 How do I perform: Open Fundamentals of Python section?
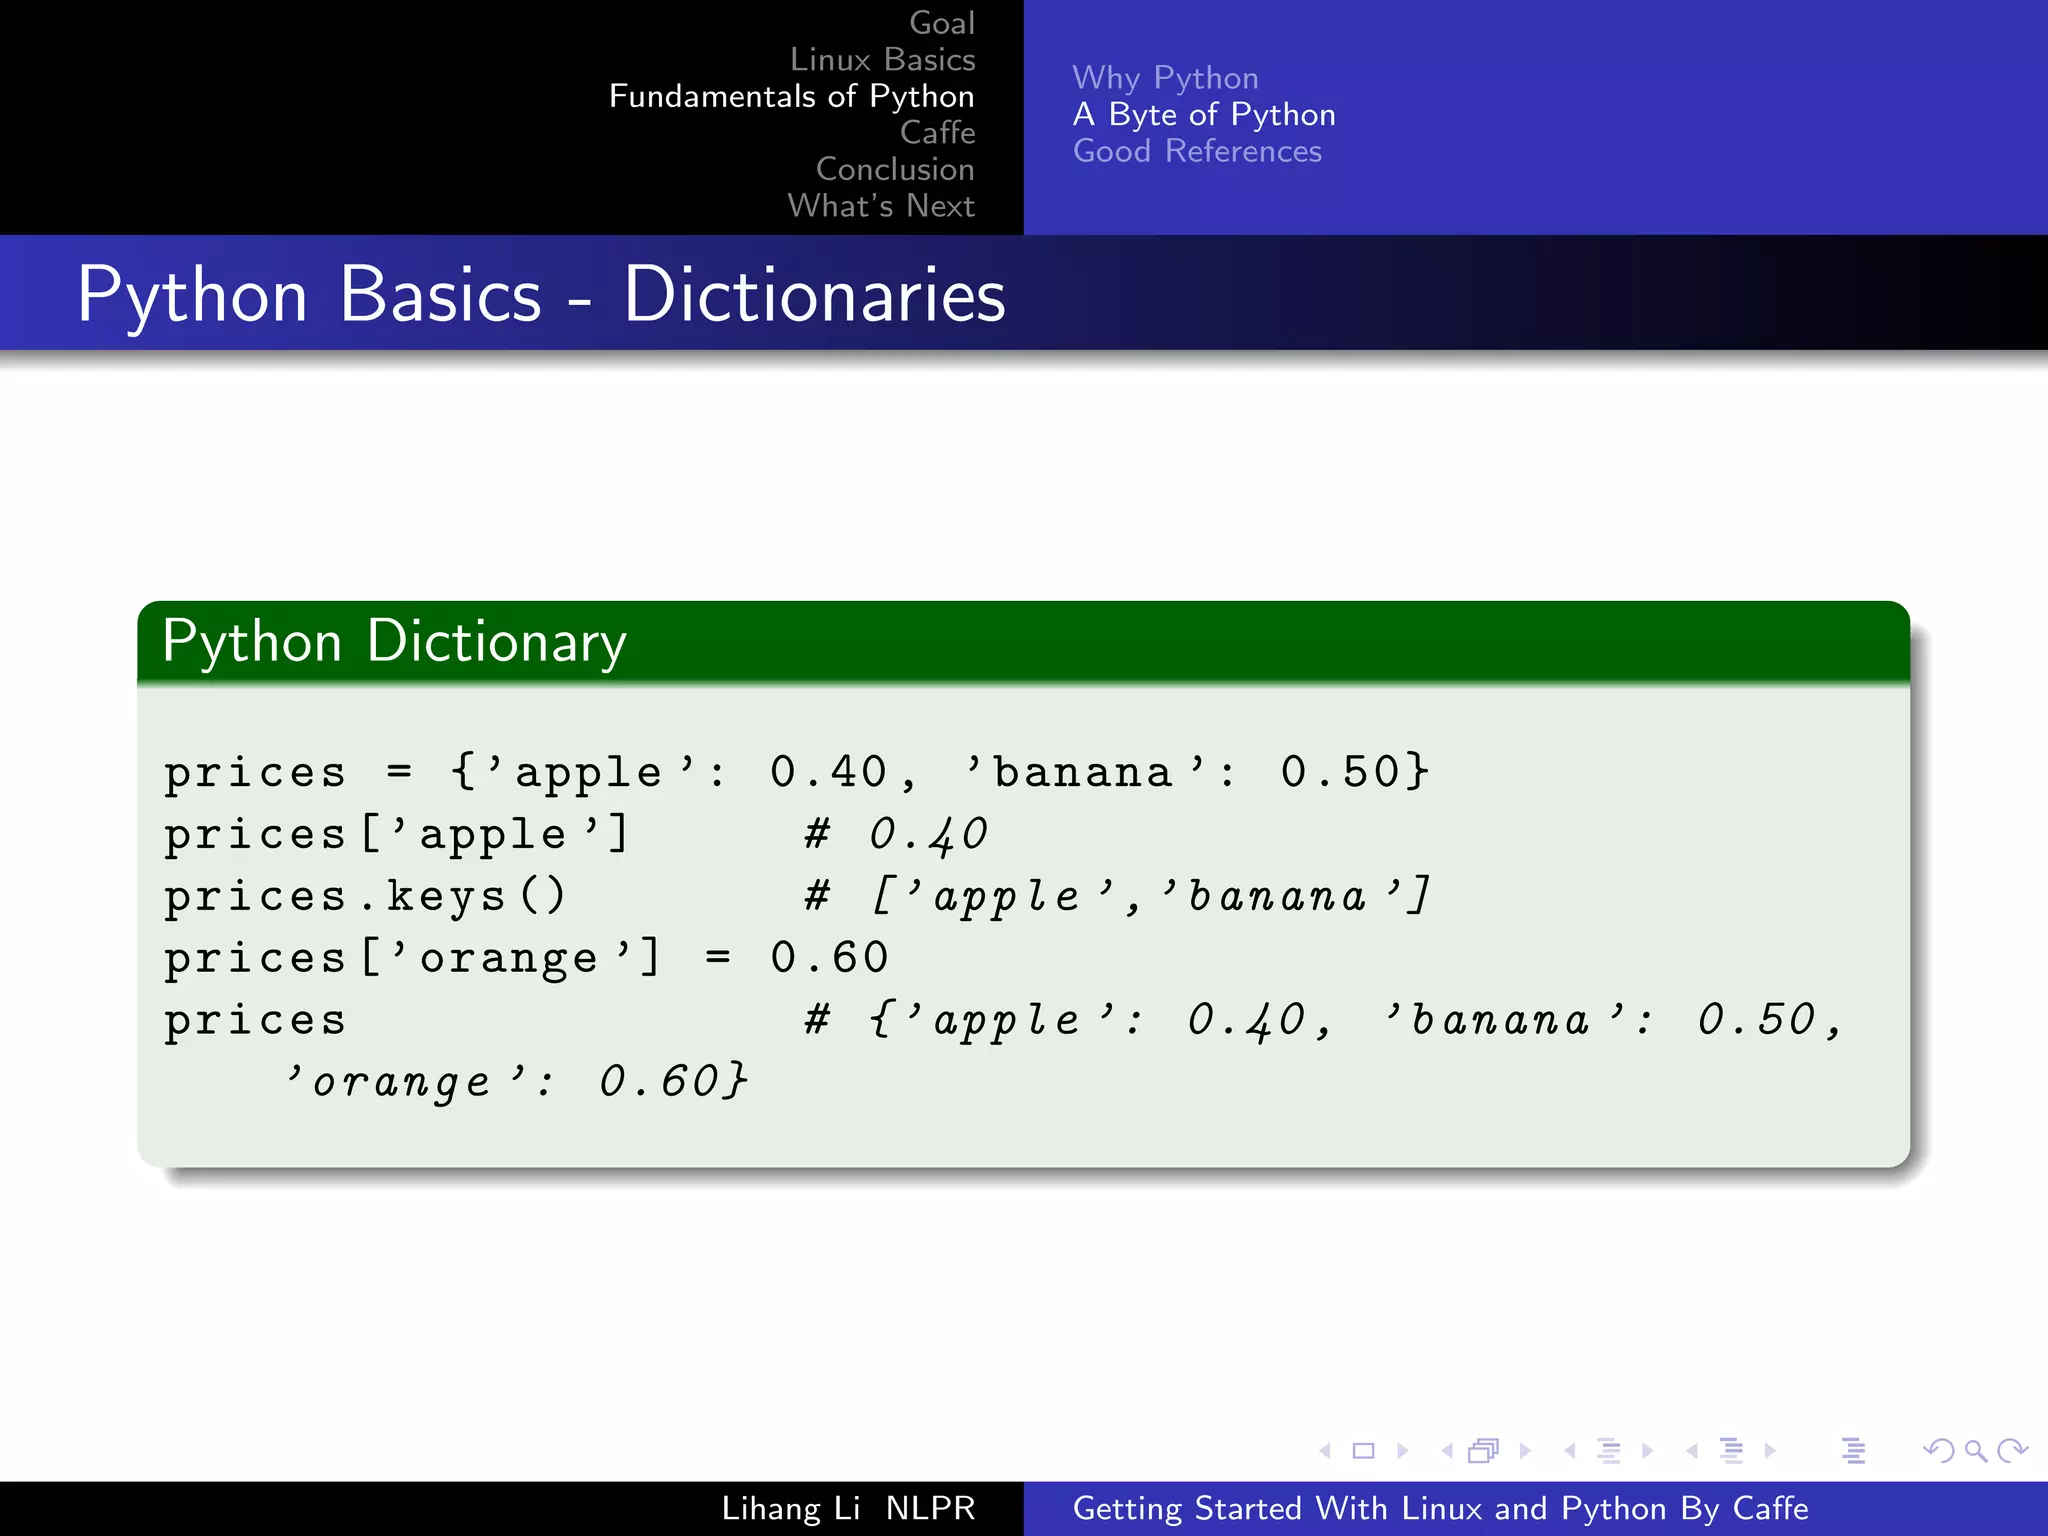[x=791, y=96]
